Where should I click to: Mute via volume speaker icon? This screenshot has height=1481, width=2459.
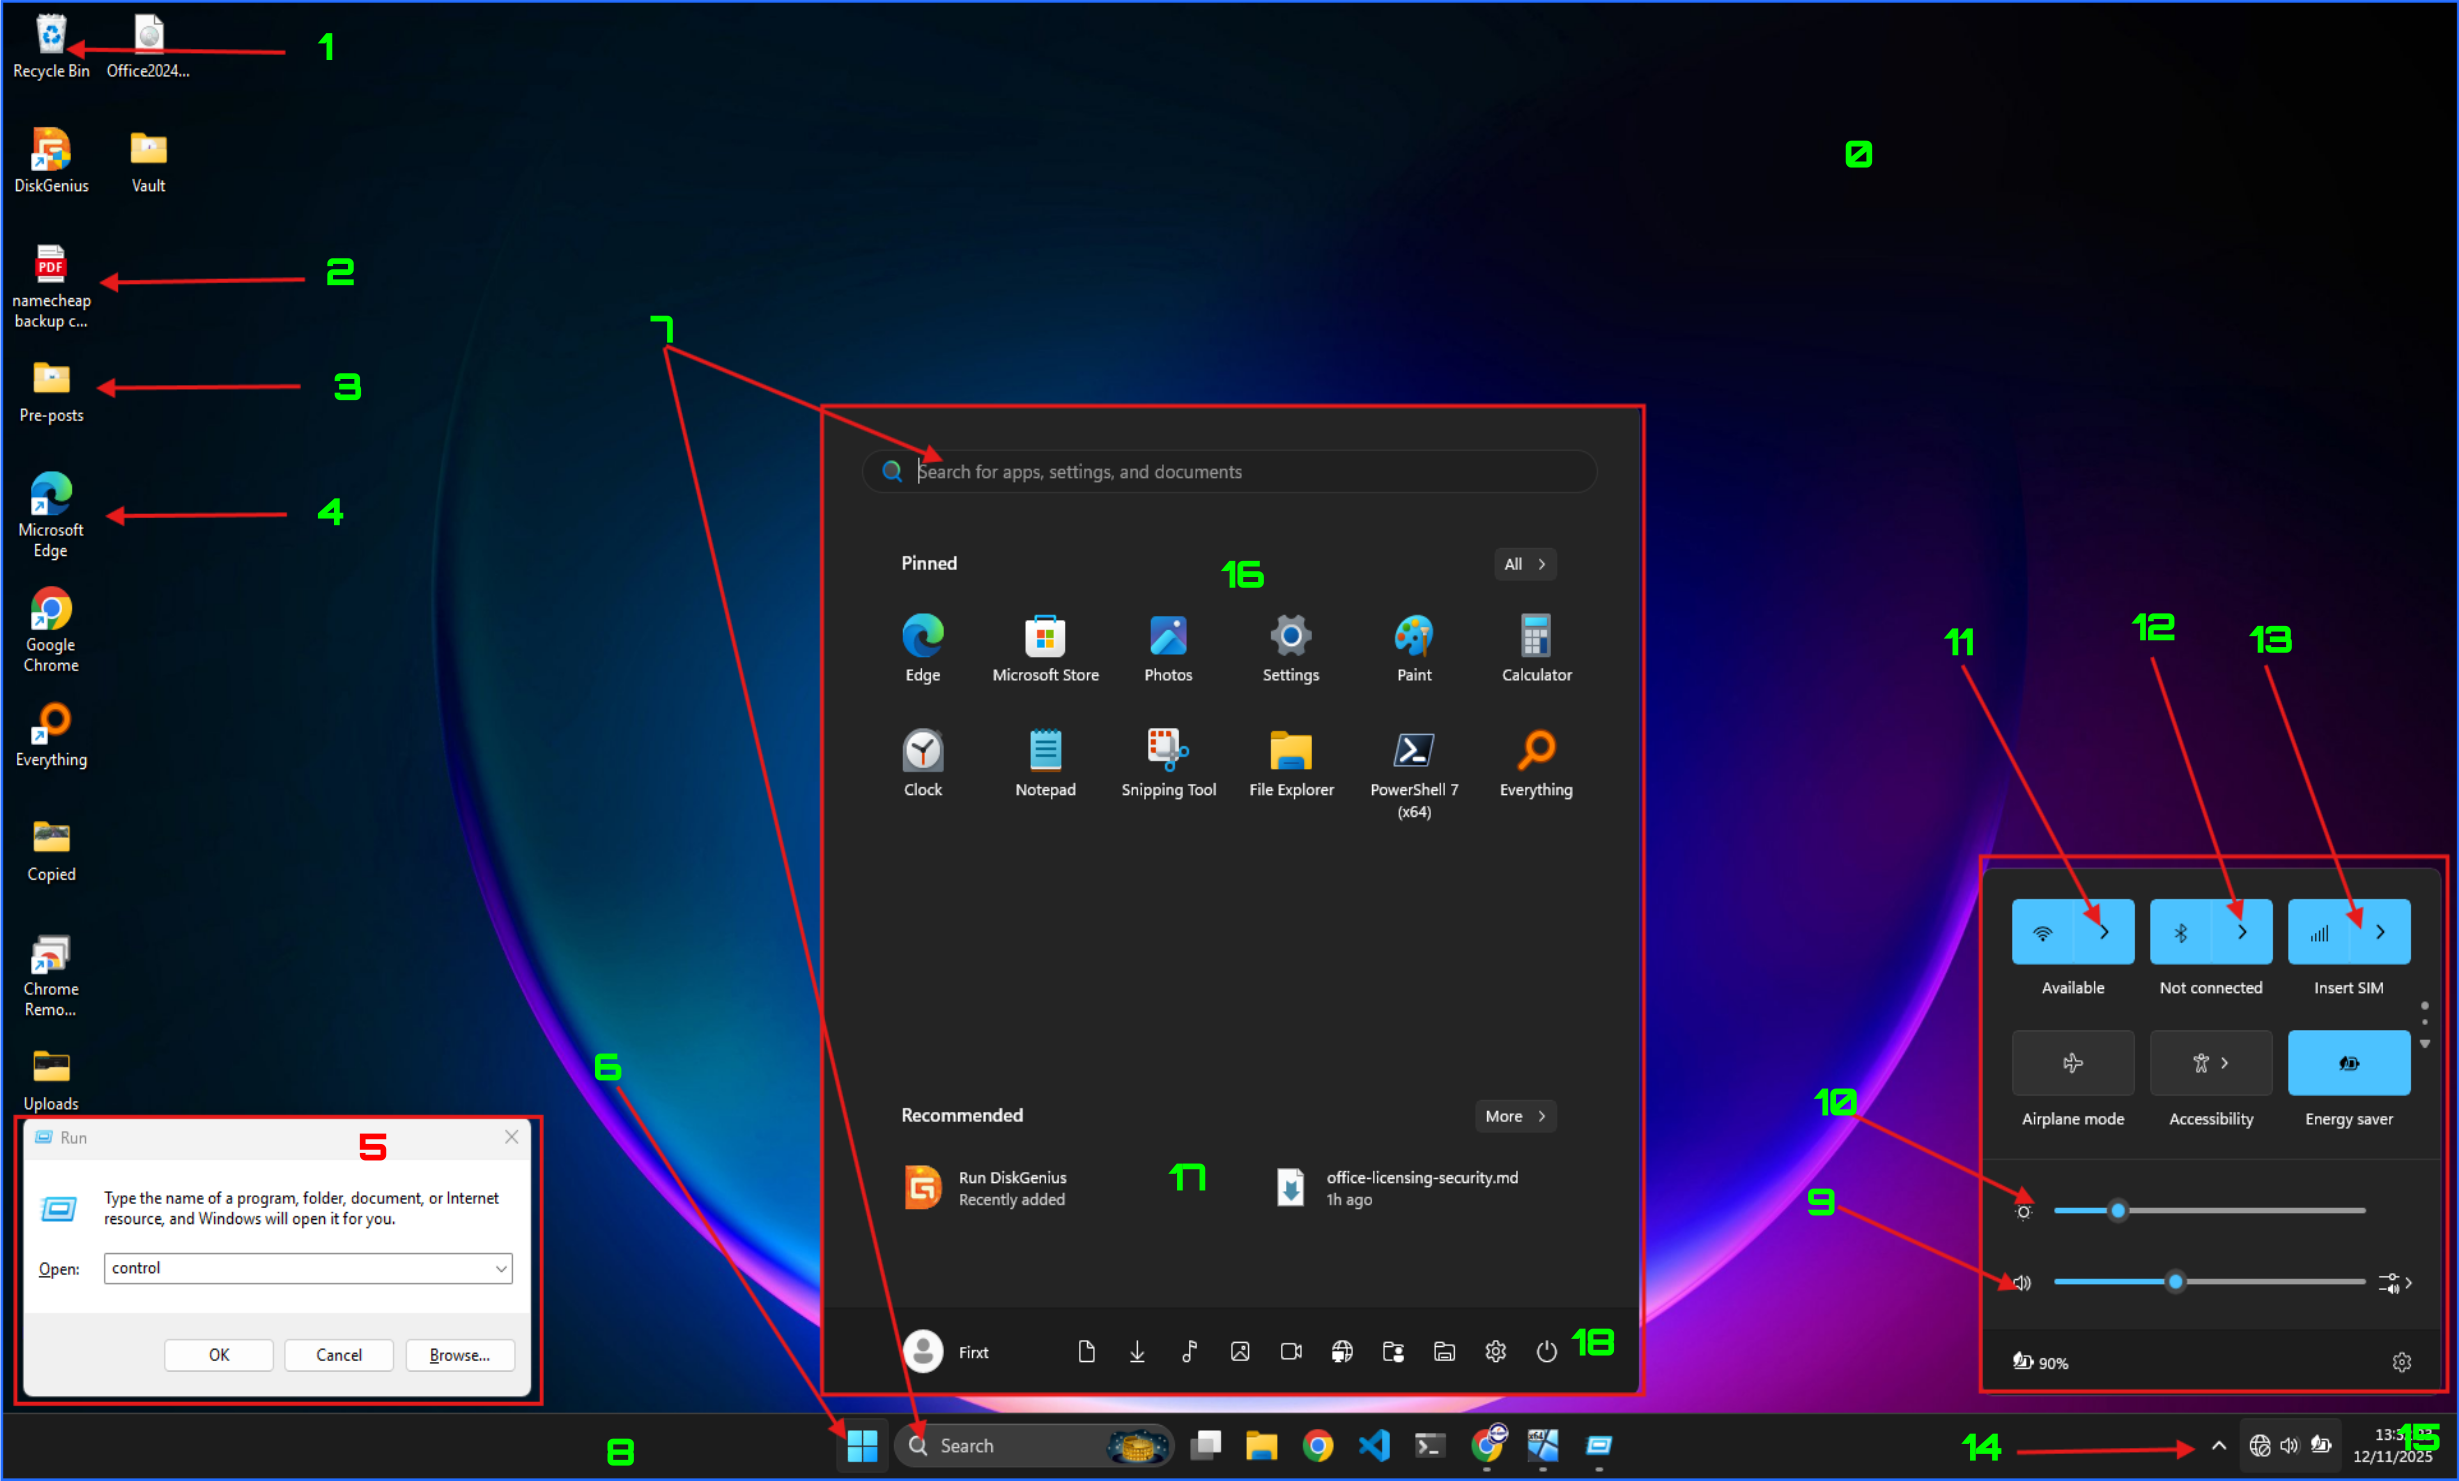[2023, 1283]
